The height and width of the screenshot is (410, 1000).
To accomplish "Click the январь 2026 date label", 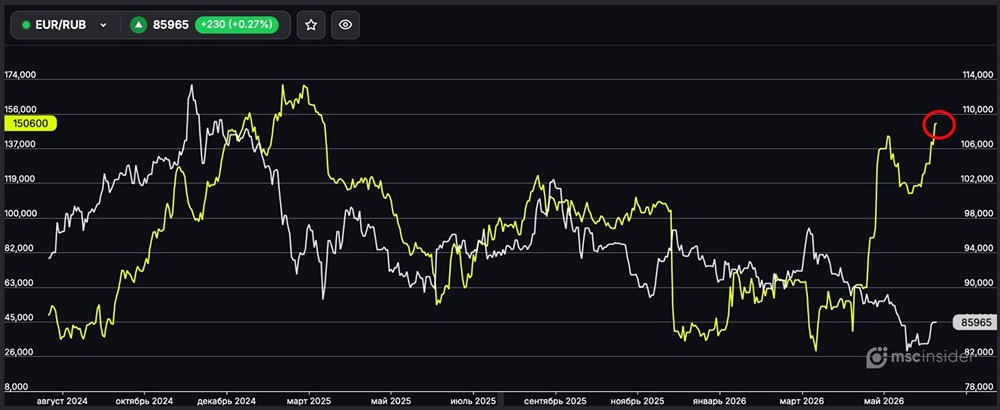I will [x=719, y=402].
